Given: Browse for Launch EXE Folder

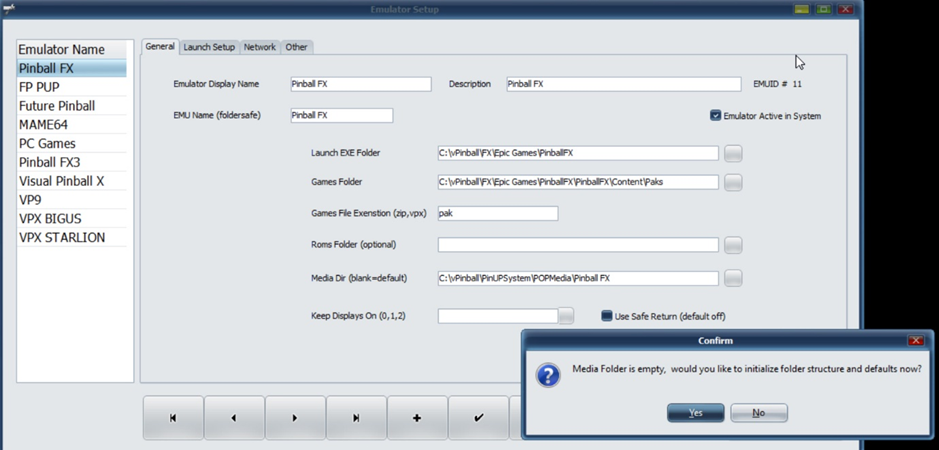Looking at the screenshot, I should point(733,153).
